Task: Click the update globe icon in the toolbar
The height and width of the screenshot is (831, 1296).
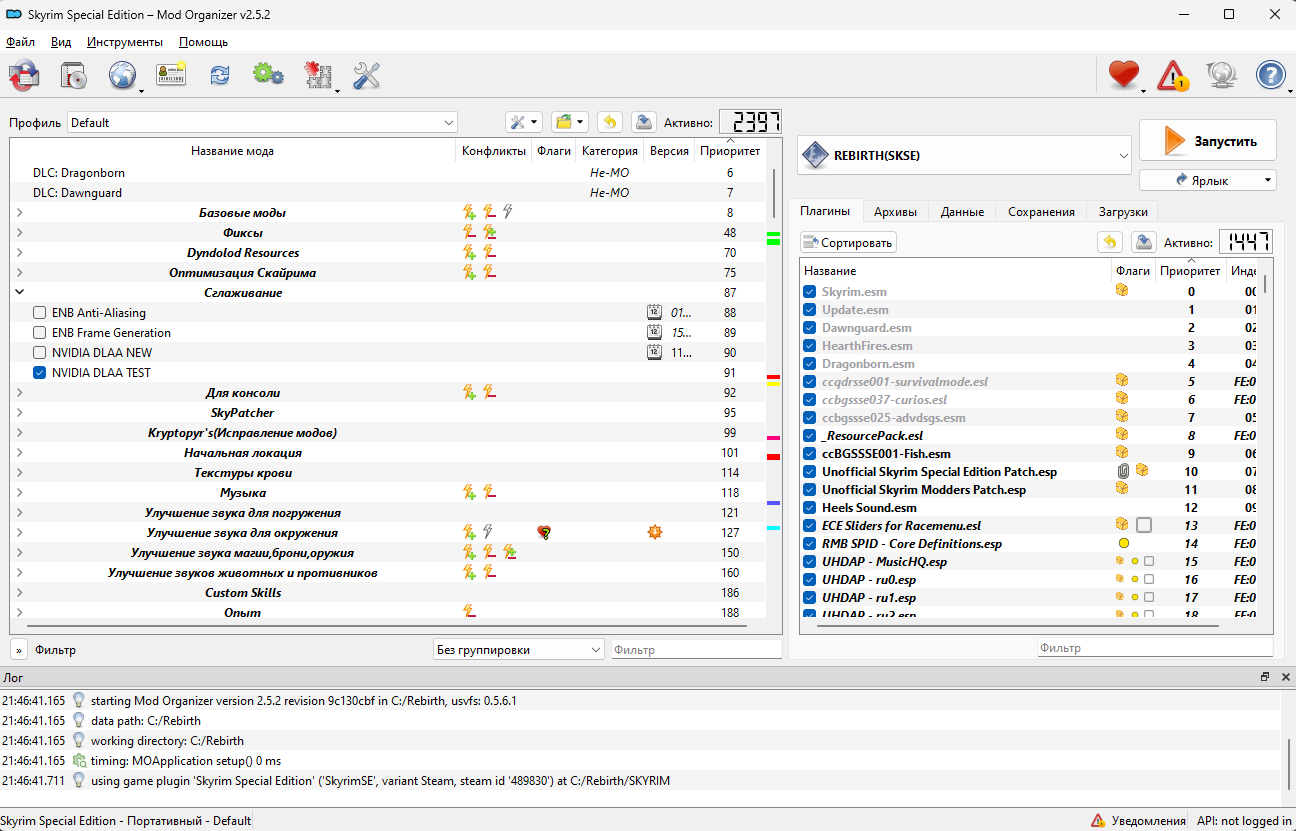Action: coord(1221,75)
